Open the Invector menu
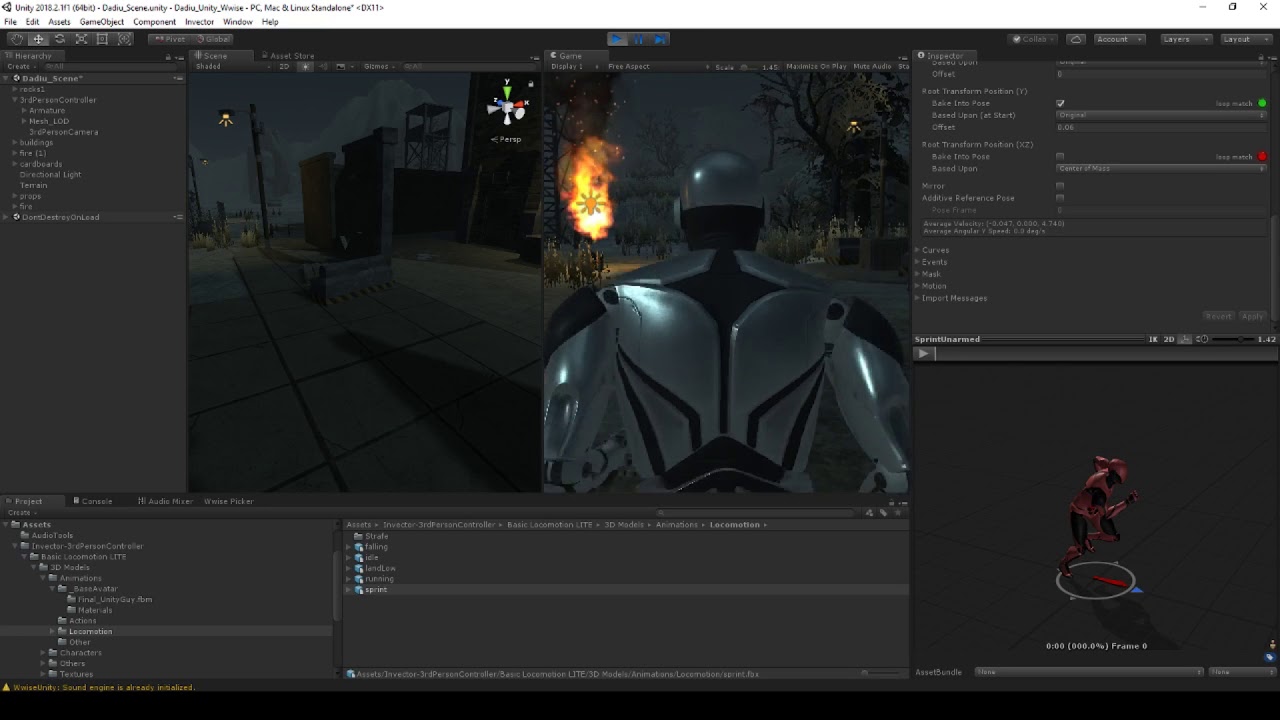The width and height of the screenshot is (1280, 720). [x=199, y=22]
